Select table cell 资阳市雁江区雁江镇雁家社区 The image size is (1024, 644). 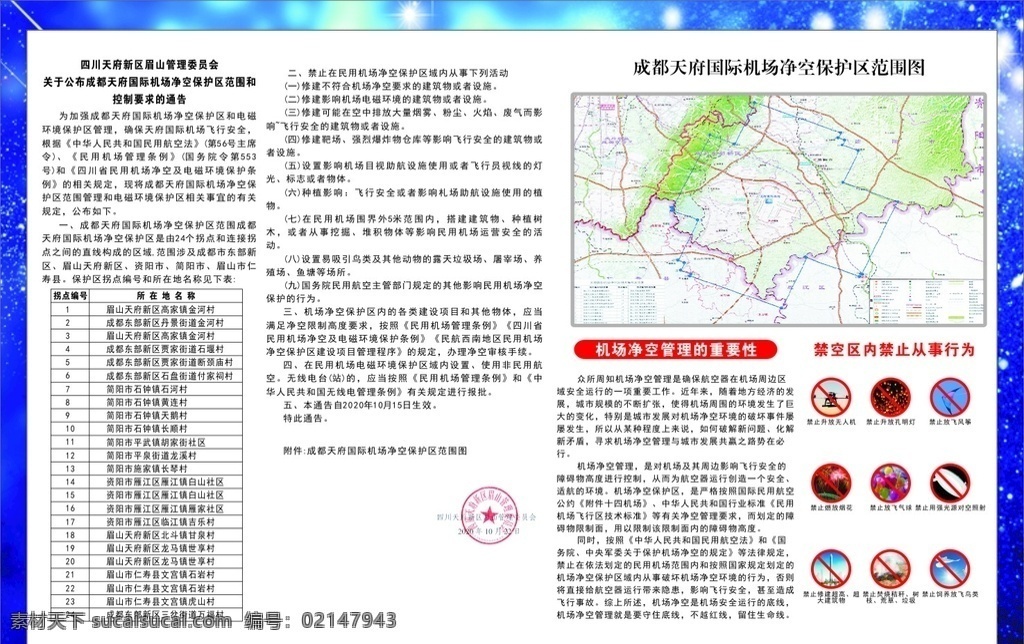(x=166, y=508)
